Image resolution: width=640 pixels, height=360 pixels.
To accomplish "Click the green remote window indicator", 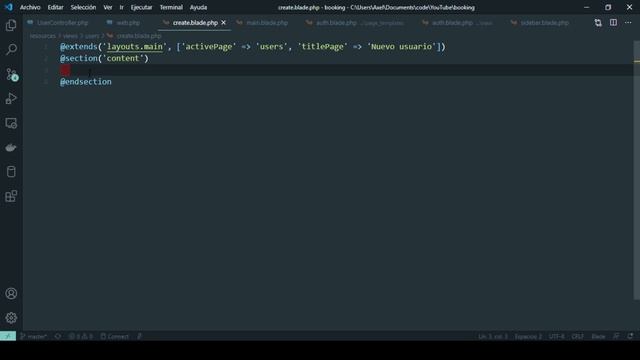I will (x=8, y=336).
